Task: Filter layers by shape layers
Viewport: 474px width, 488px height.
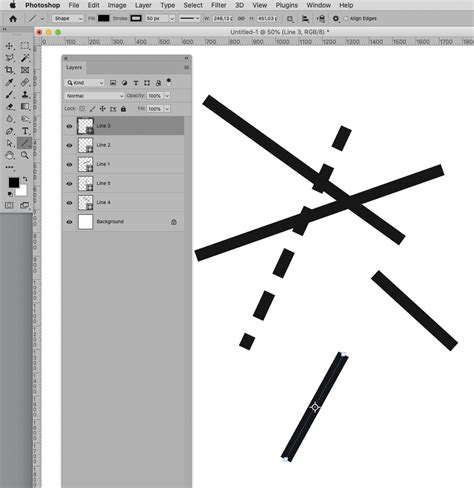Action: 147,83
